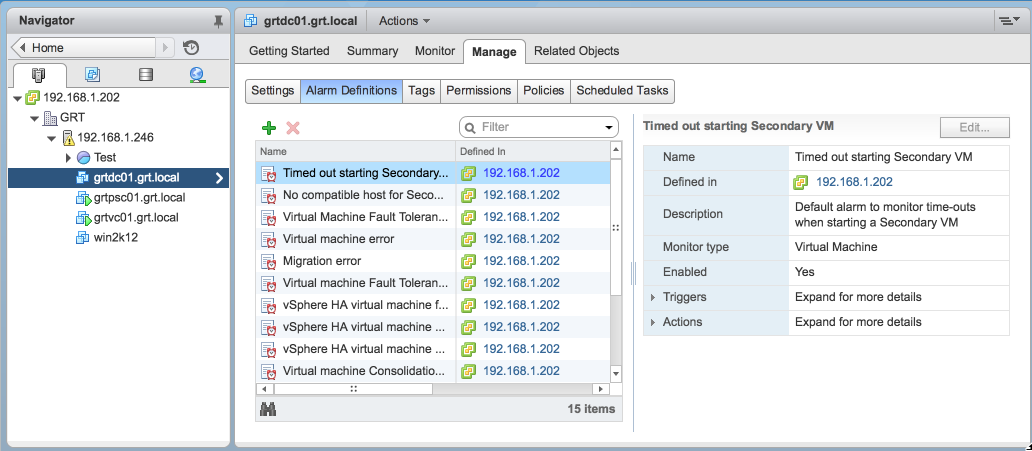The height and width of the screenshot is (451, 1032).
Task: Select the No compatible host for Seco... alarm
Action: 433,195
